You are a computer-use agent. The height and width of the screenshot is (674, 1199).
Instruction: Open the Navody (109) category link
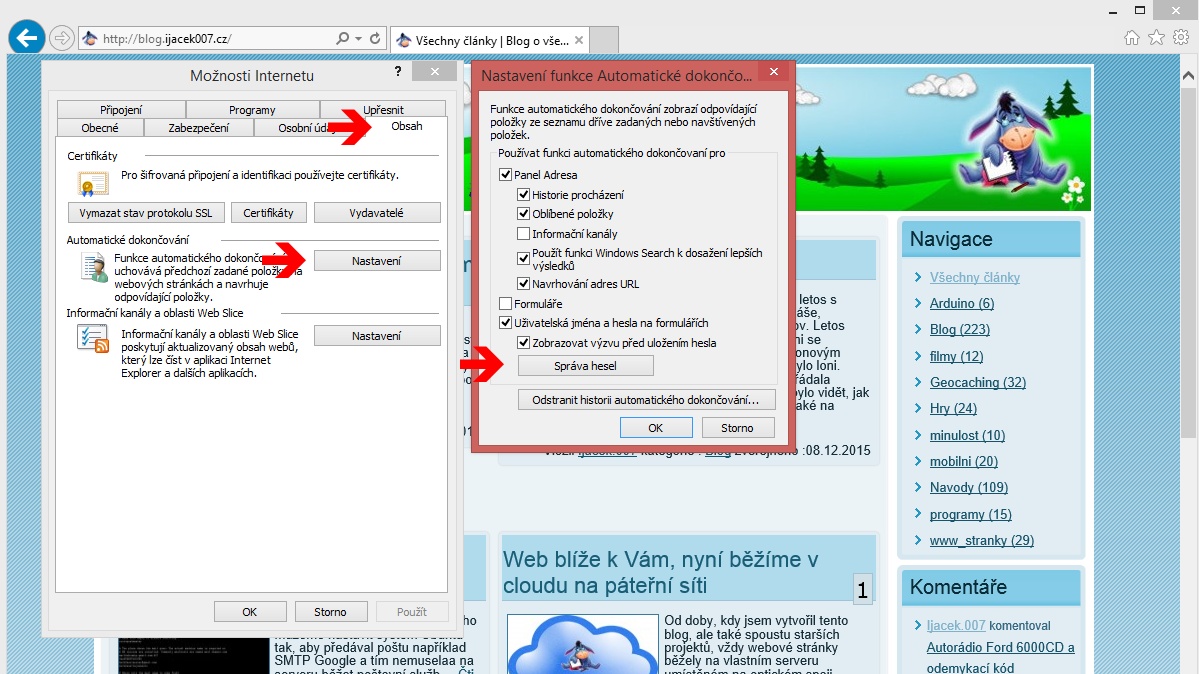(969, 487)
